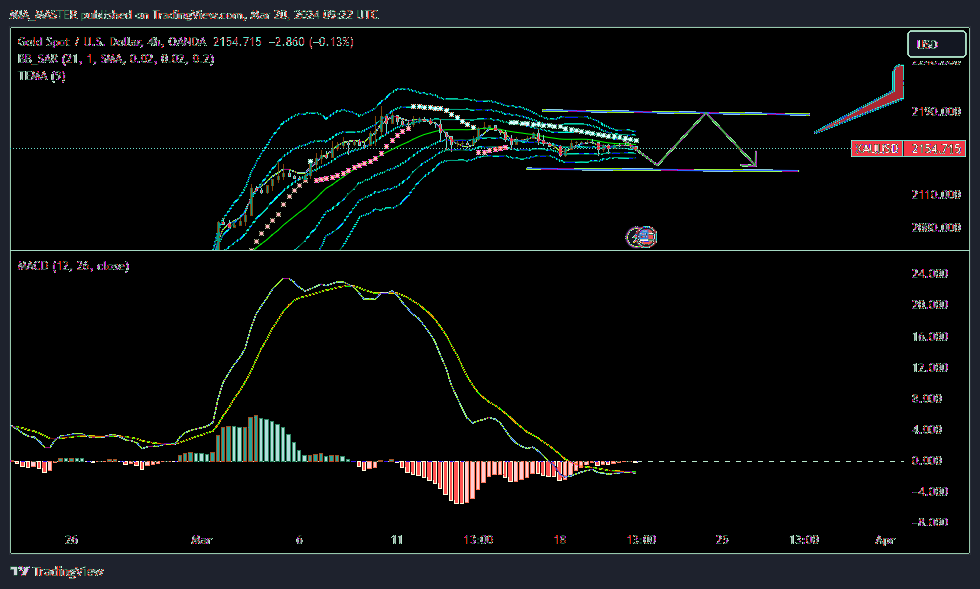The width and height of the screenshot is (980, 589).
Task: Click the -8.000 MACD axis value
Action: click(x=930, y=522)
